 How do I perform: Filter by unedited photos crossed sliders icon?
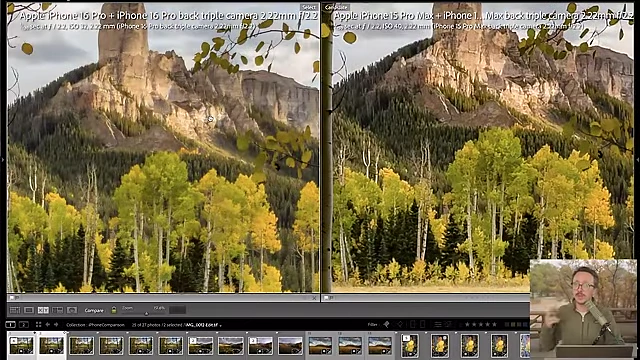coord(449,324)
